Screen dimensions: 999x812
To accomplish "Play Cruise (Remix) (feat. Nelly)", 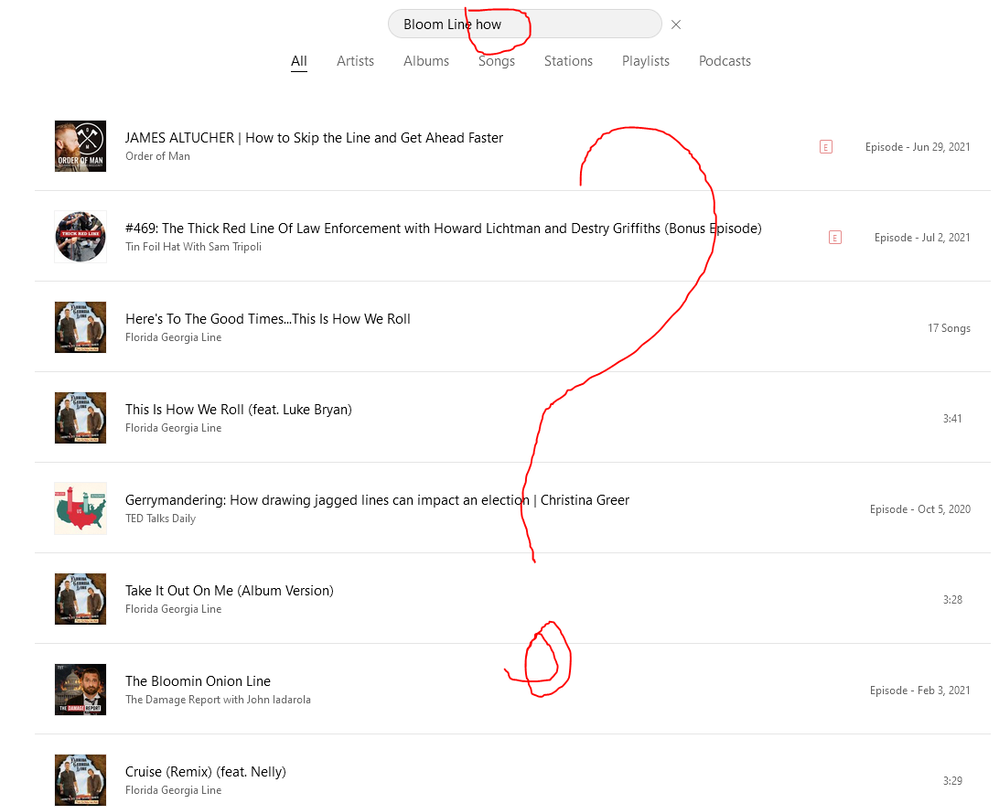I will tap(206, 771).
